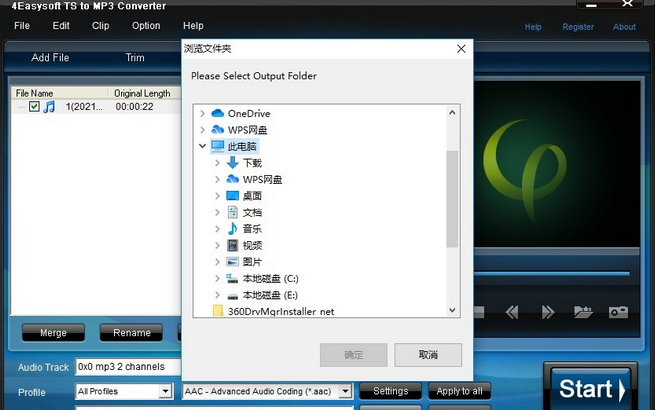Open the Option menu
Image resolution: width=655 pixels, height=410 pixels.
(x=146, y=26)
